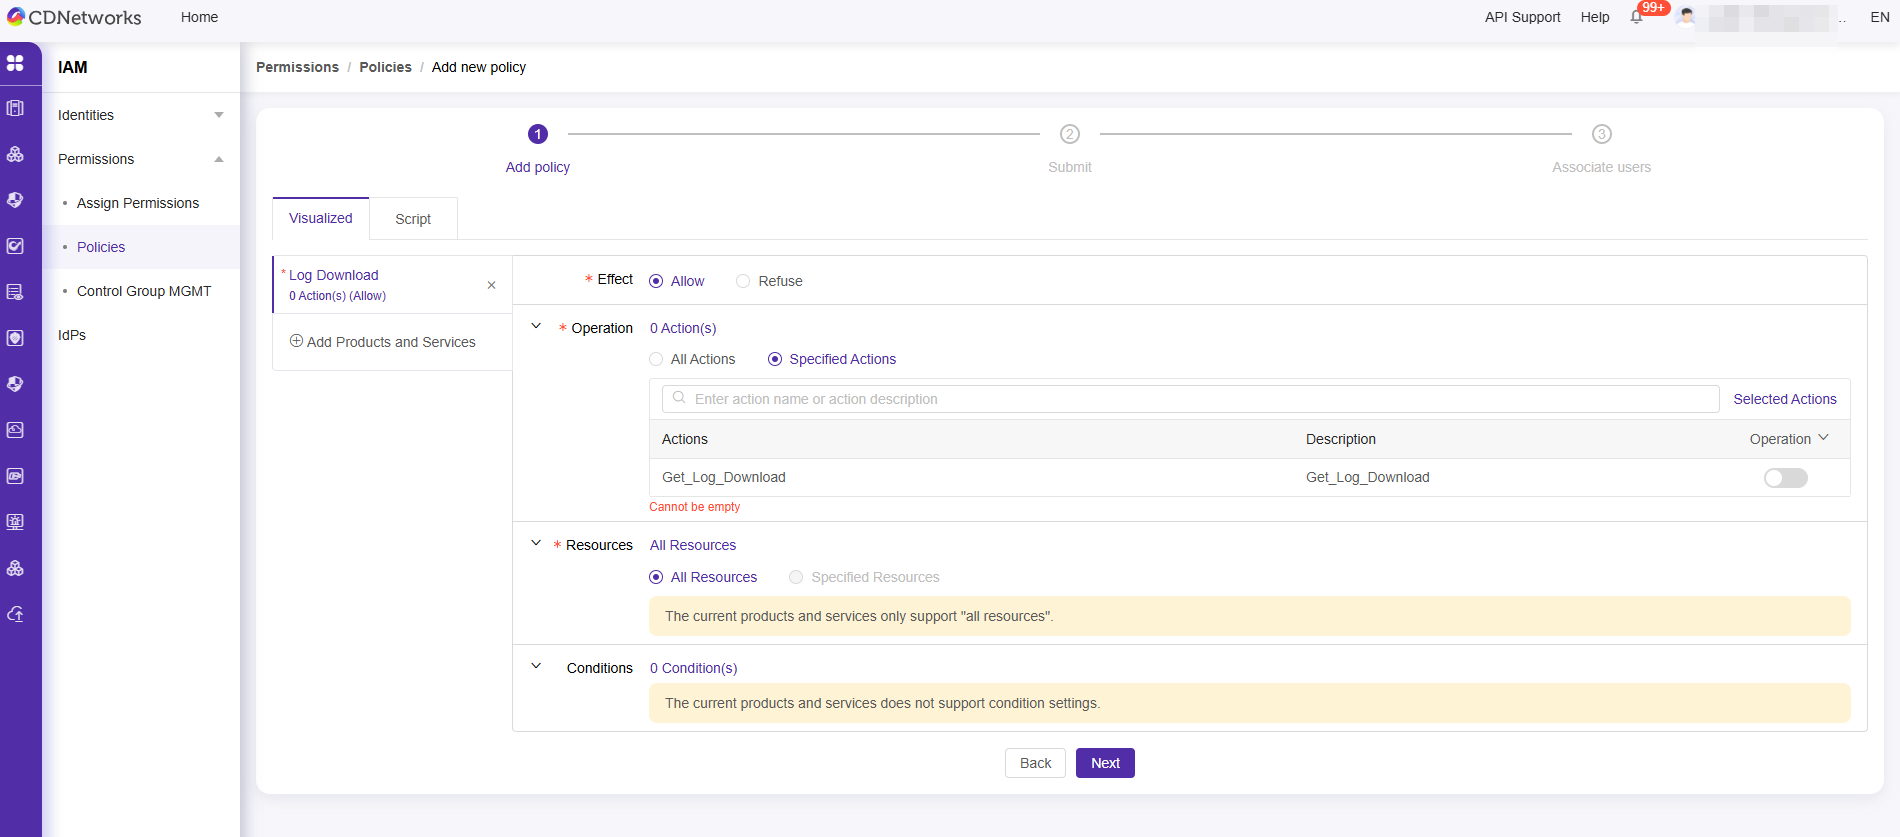The width and height of the screenshot is (1900, 837).
Task: Open the four-square apps grid icon
Action: [15, 63]
